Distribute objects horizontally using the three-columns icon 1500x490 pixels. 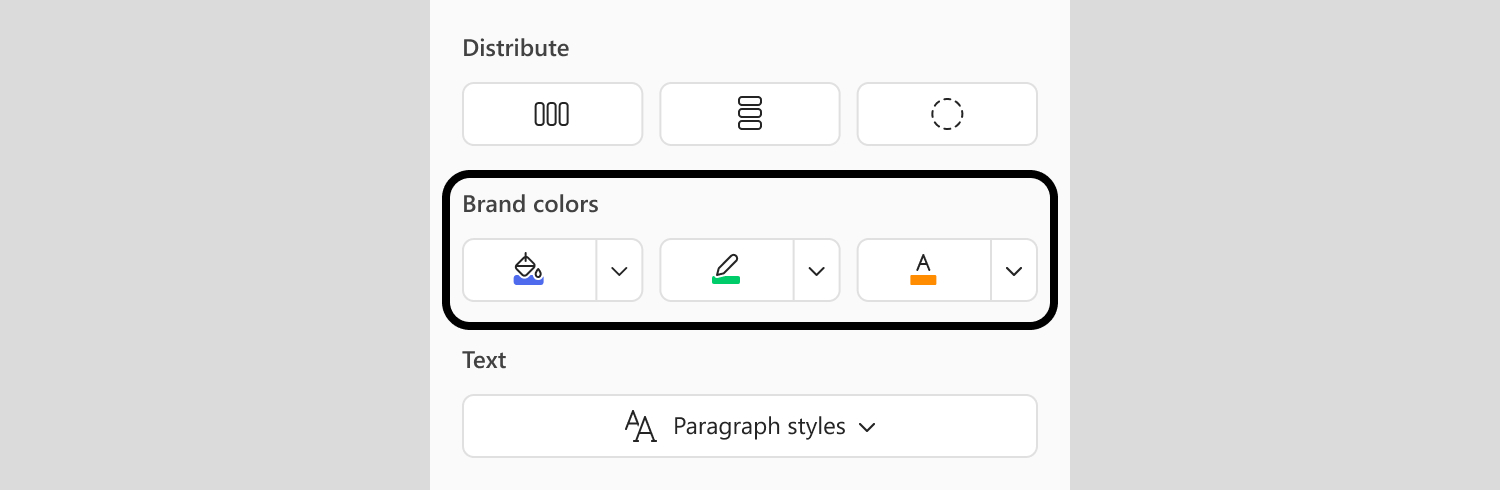tap(552, 114)
